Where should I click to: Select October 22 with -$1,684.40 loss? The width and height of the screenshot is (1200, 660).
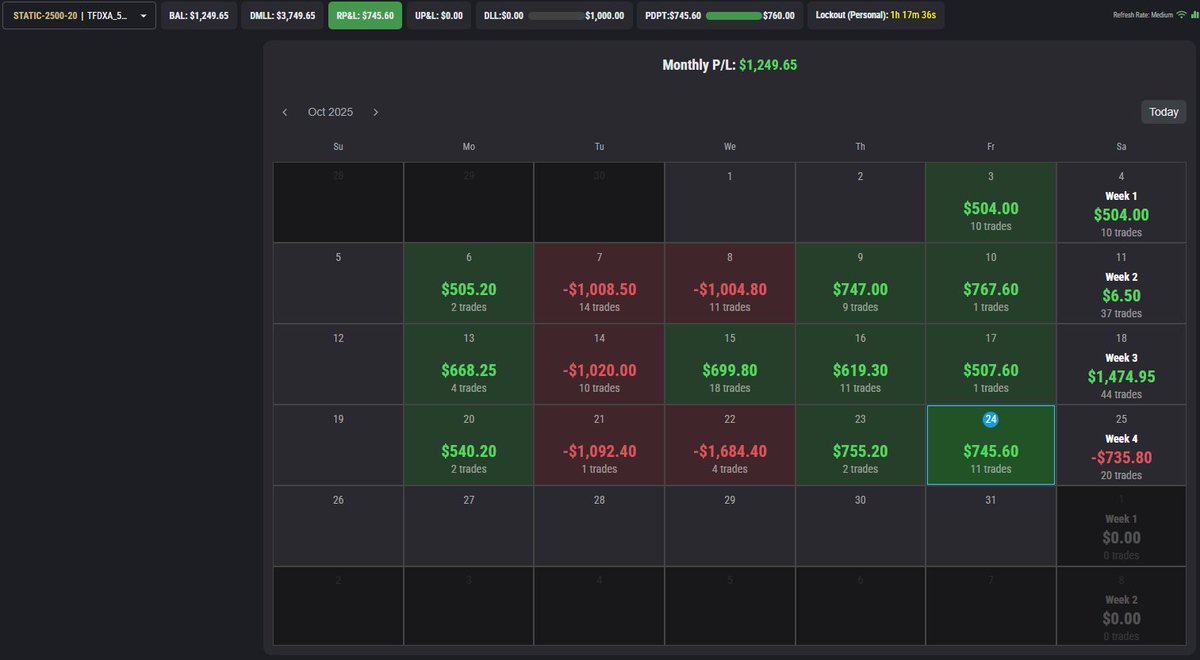click(x=730, y=445)
